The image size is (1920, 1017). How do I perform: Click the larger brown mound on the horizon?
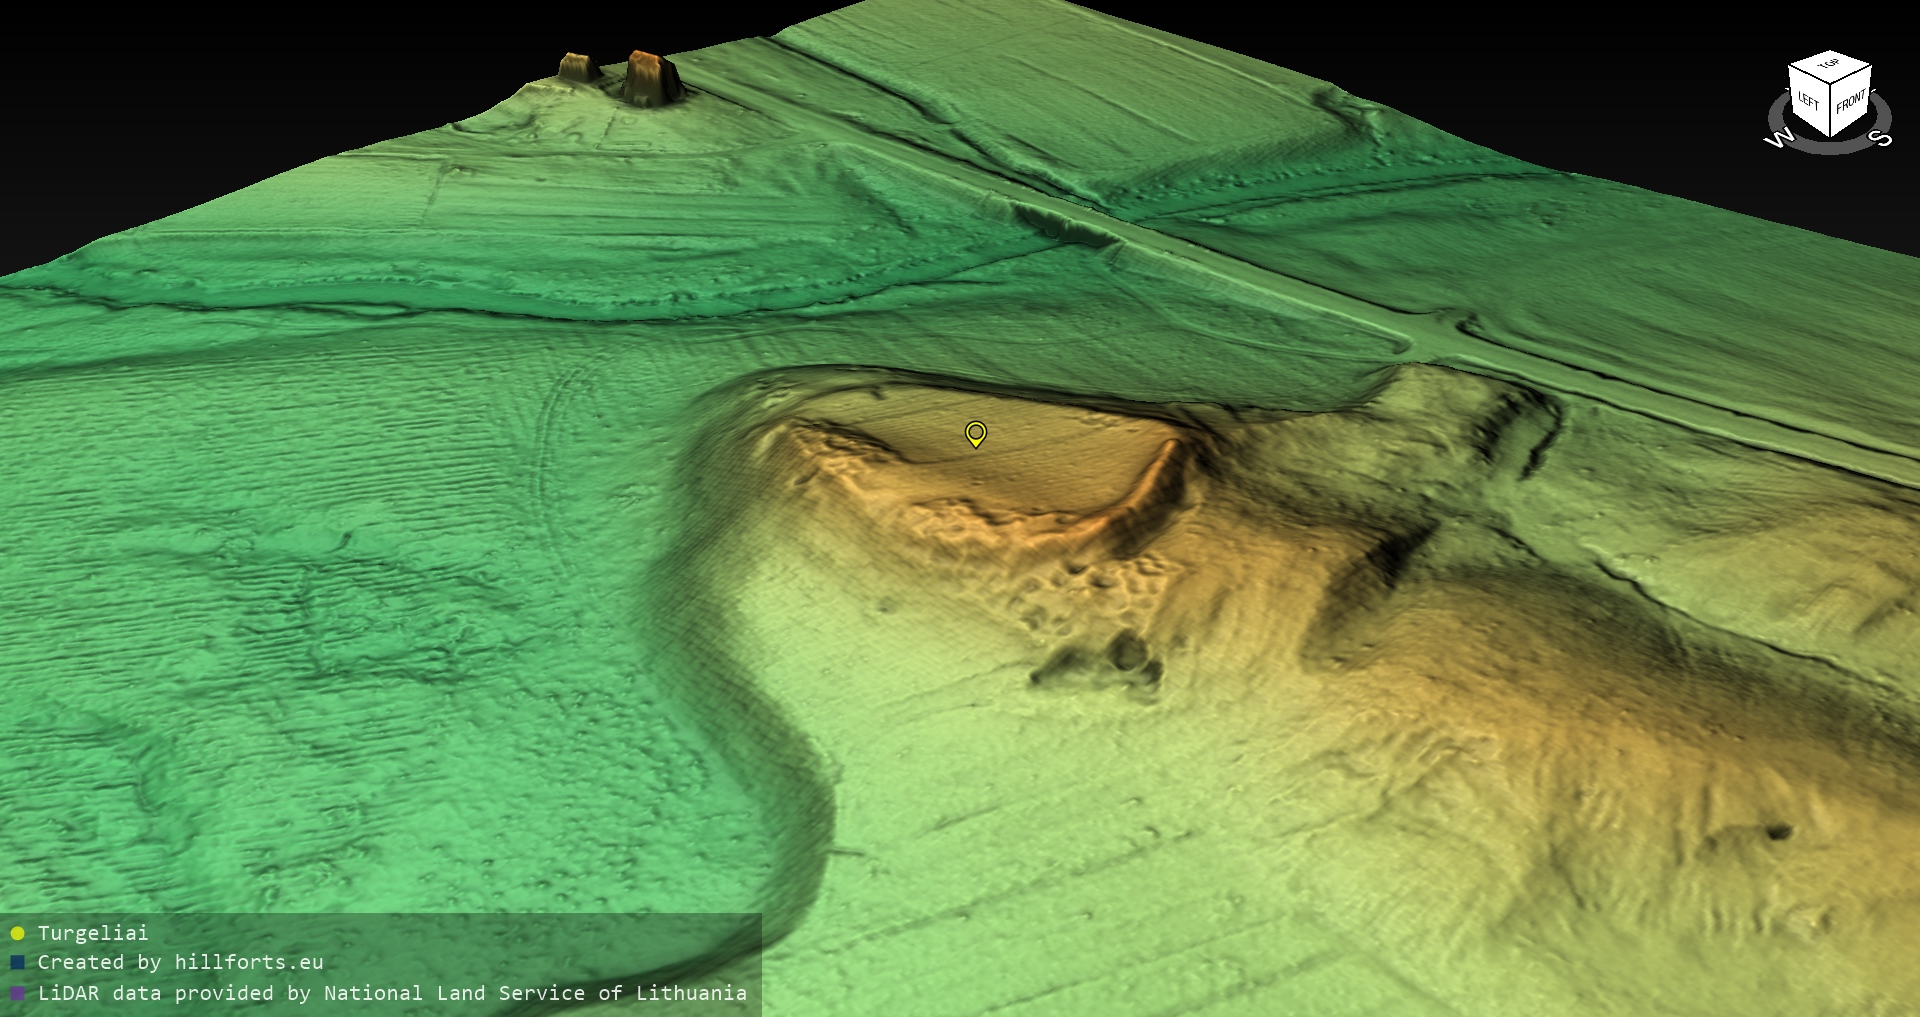652,78
